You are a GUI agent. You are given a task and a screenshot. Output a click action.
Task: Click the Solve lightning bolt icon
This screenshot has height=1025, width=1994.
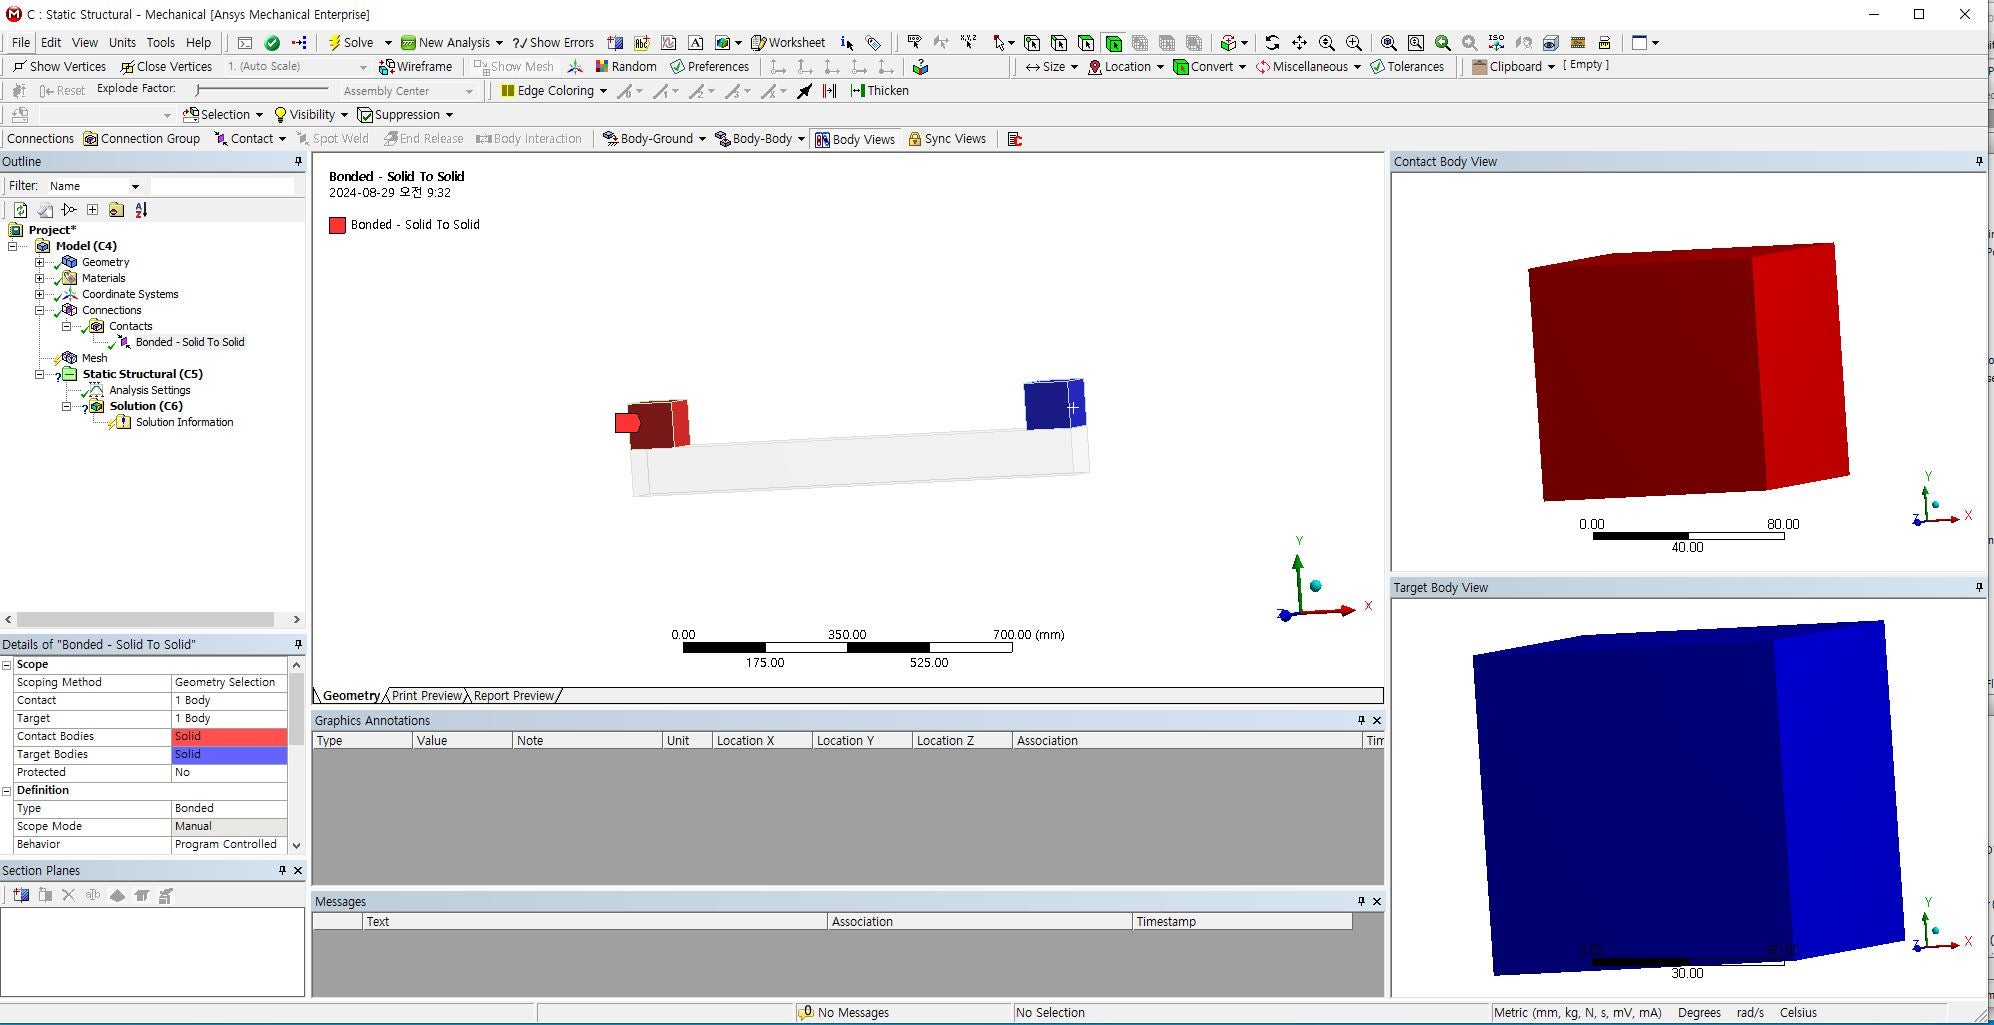tap(335, 43)
